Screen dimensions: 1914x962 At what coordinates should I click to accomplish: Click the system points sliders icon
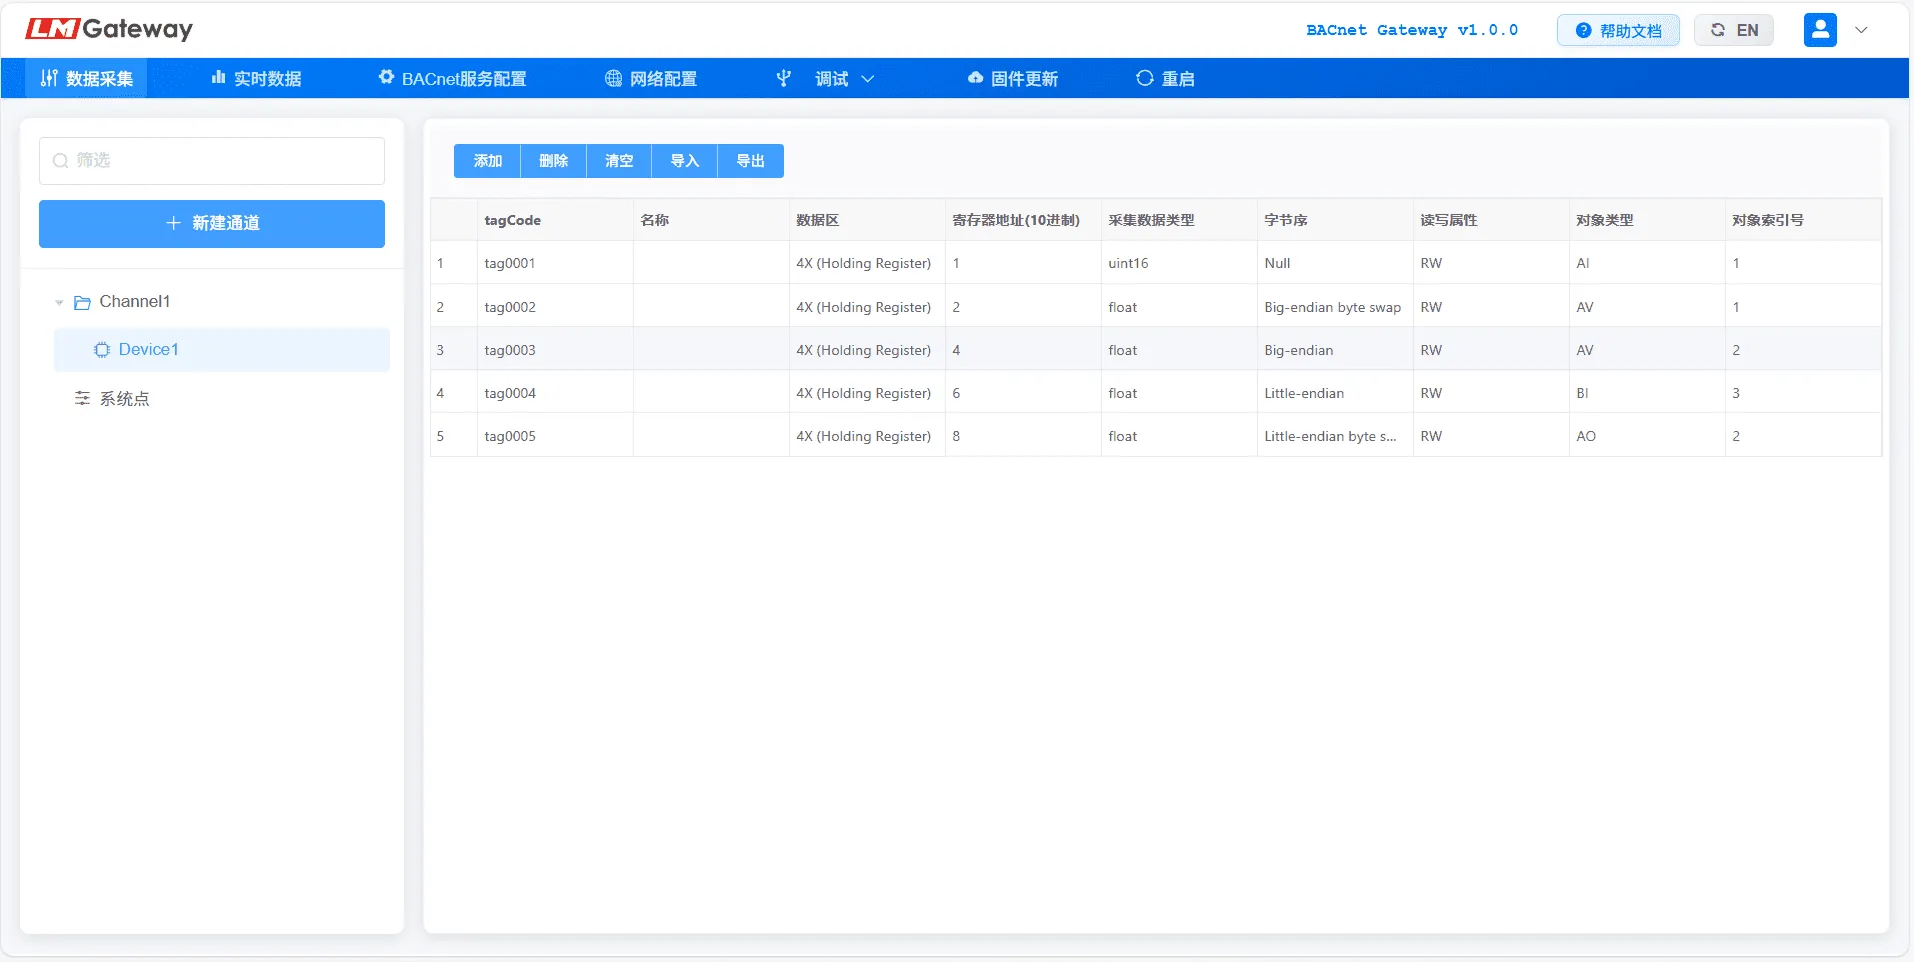(82, 399)
